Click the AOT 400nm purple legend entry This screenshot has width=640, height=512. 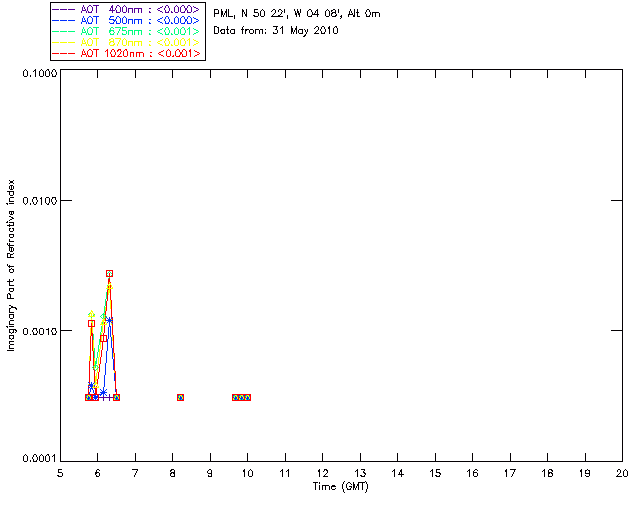click(126, 9)
